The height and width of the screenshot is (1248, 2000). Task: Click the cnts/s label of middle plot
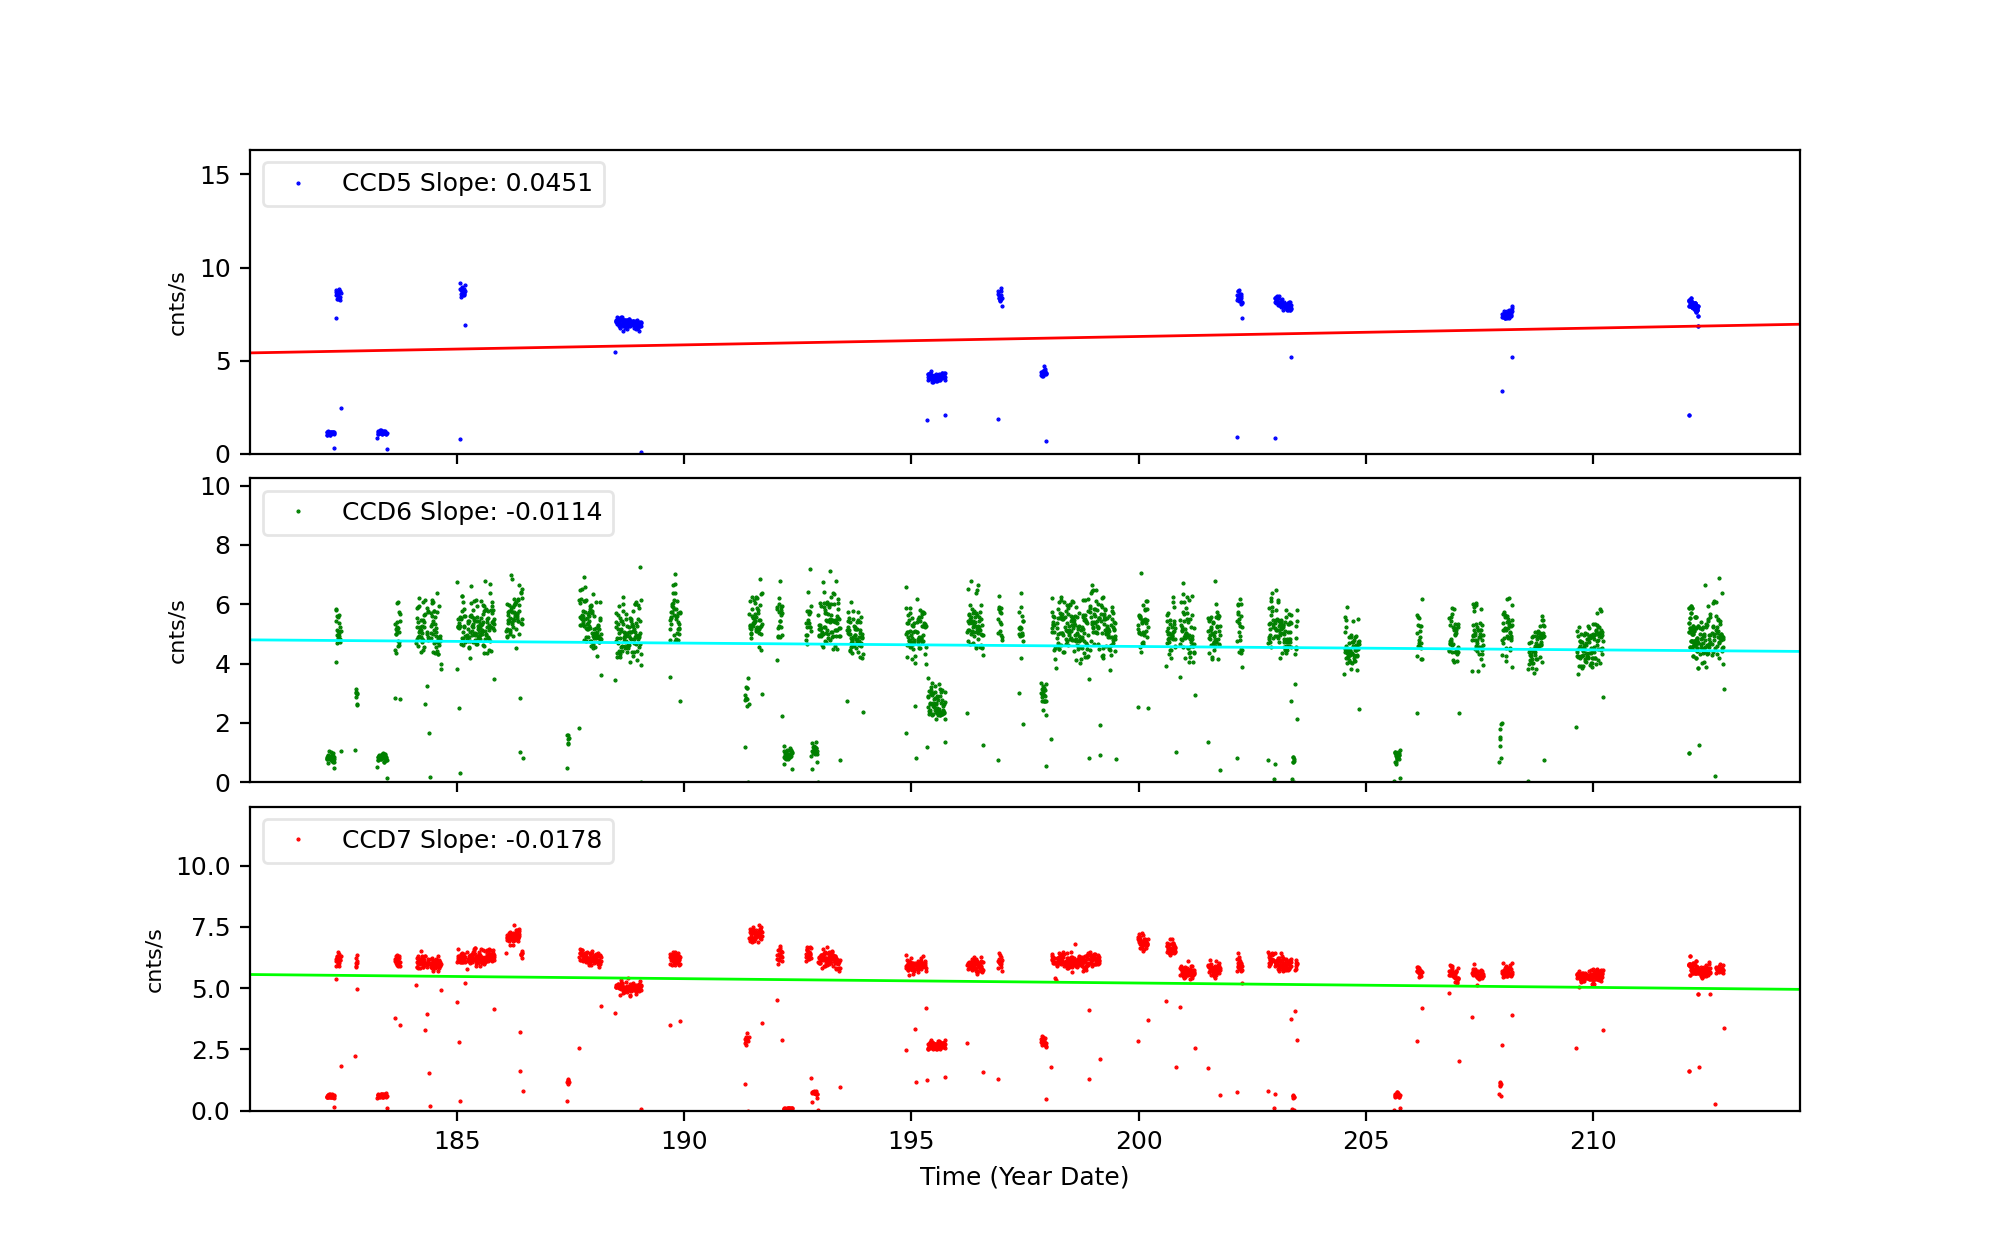[178, 632]
